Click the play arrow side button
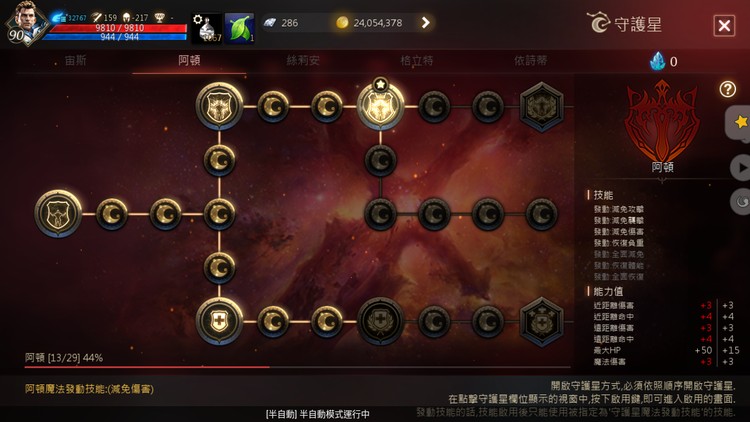 [740, 168]
